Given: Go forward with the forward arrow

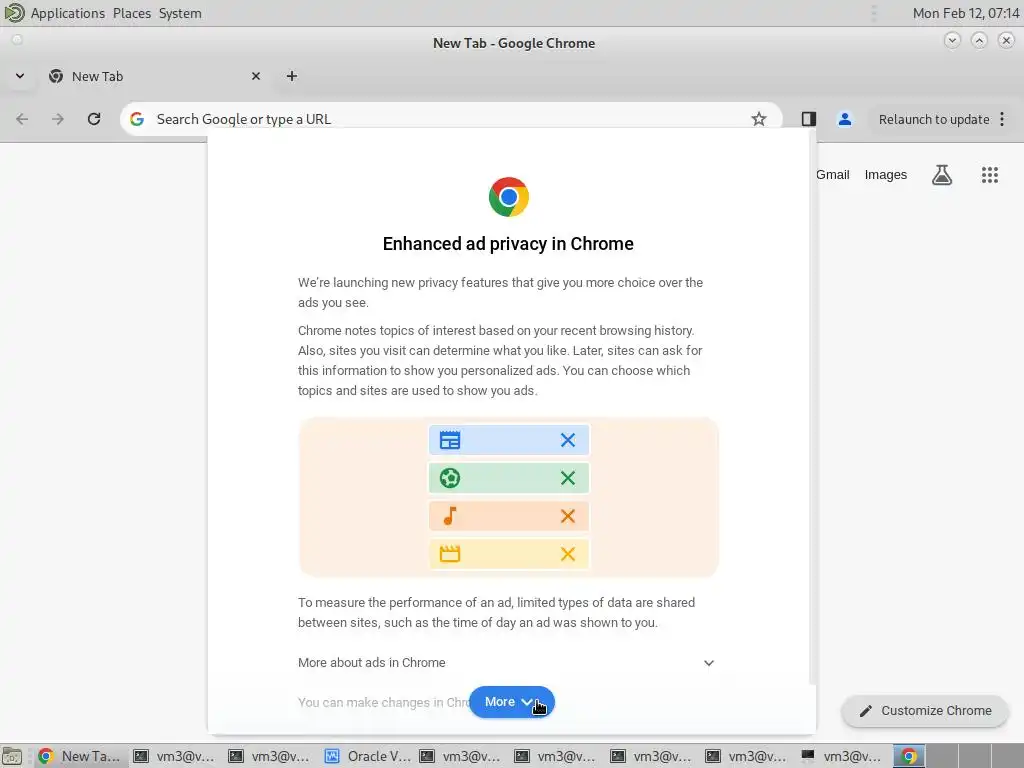Looking at the screenshot, I should click(x=58, y=119).
